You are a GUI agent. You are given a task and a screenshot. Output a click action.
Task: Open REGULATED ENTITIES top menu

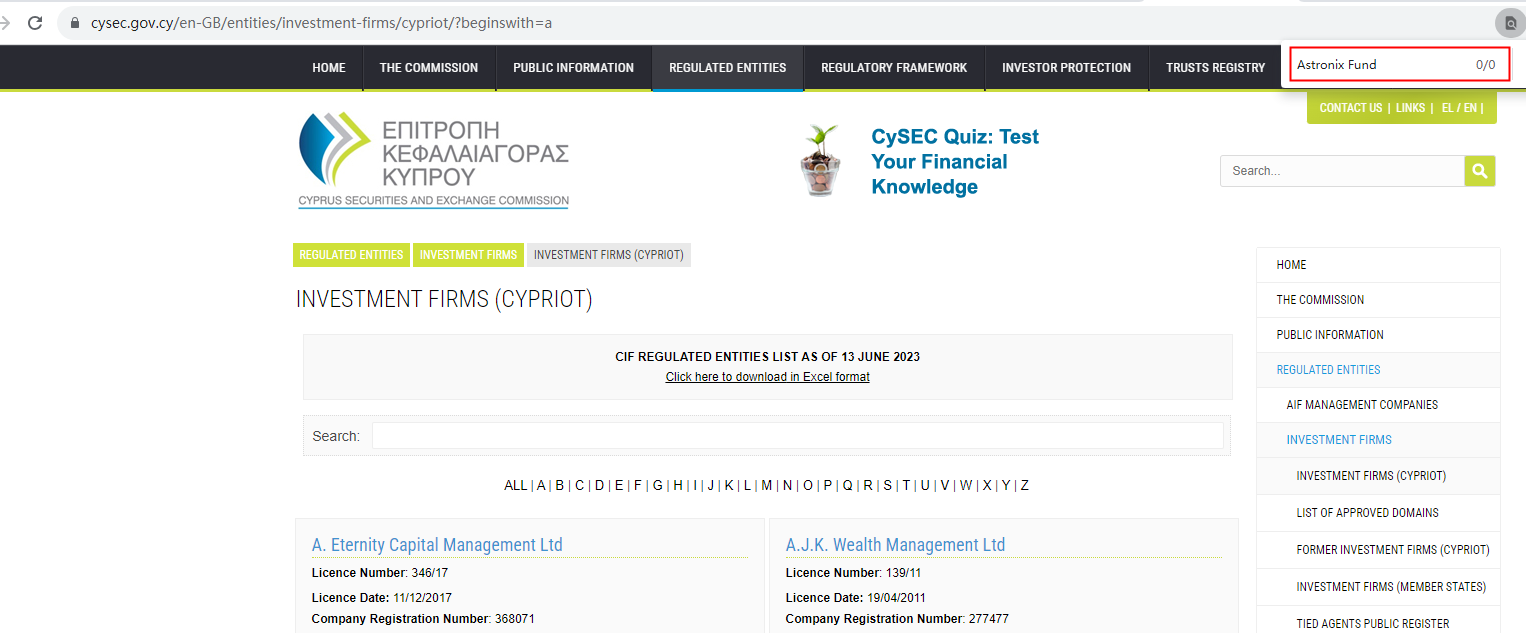tap(728, 68)
